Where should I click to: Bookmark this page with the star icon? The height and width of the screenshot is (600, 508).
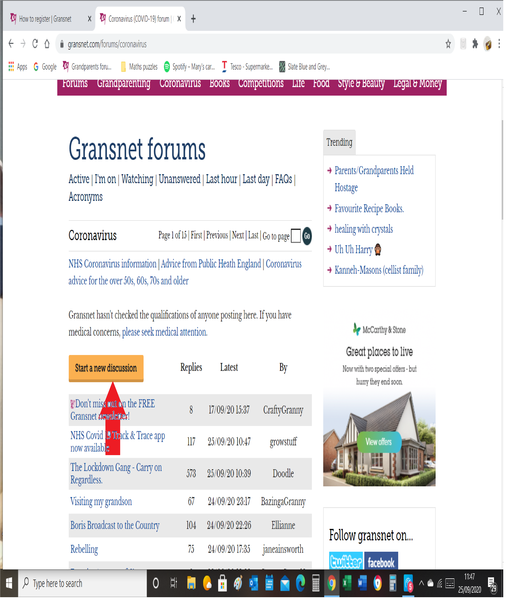448,44
